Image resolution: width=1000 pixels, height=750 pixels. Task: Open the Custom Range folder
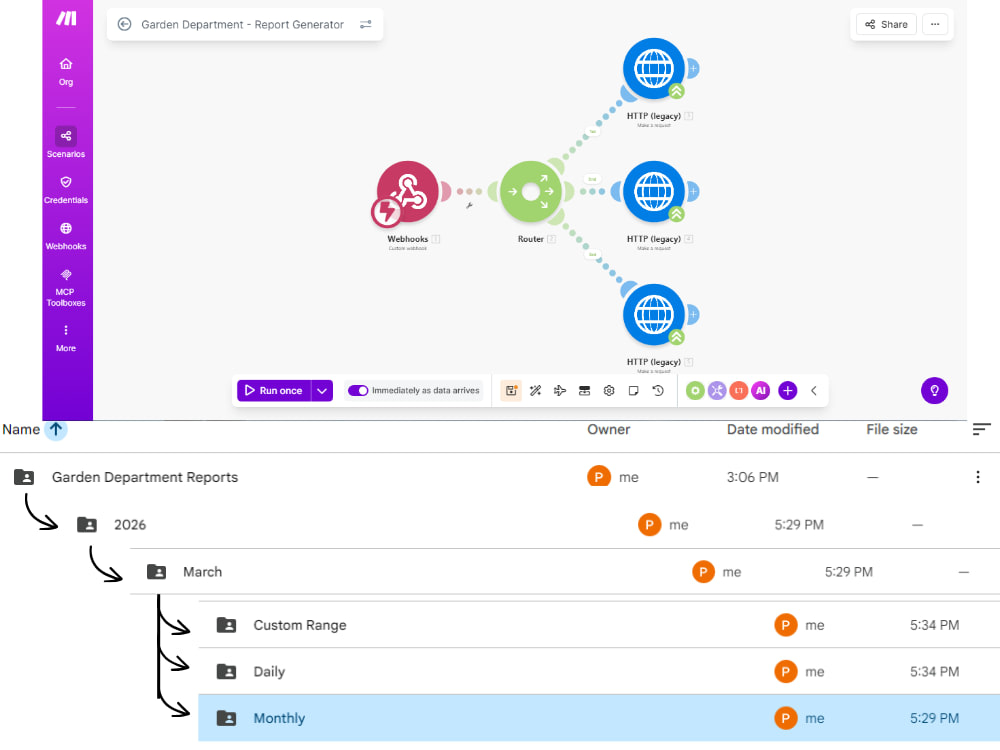[x=300, y=625]
